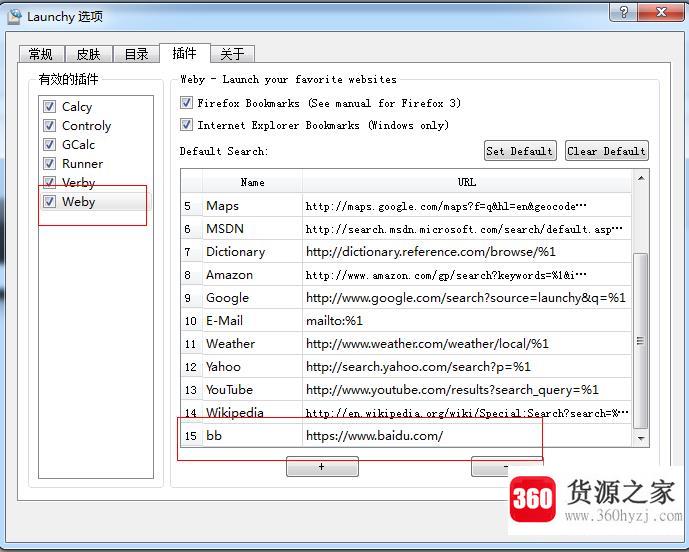Click the vertical scrollbar thumb
689x552 pixels.
click(641, 341)
